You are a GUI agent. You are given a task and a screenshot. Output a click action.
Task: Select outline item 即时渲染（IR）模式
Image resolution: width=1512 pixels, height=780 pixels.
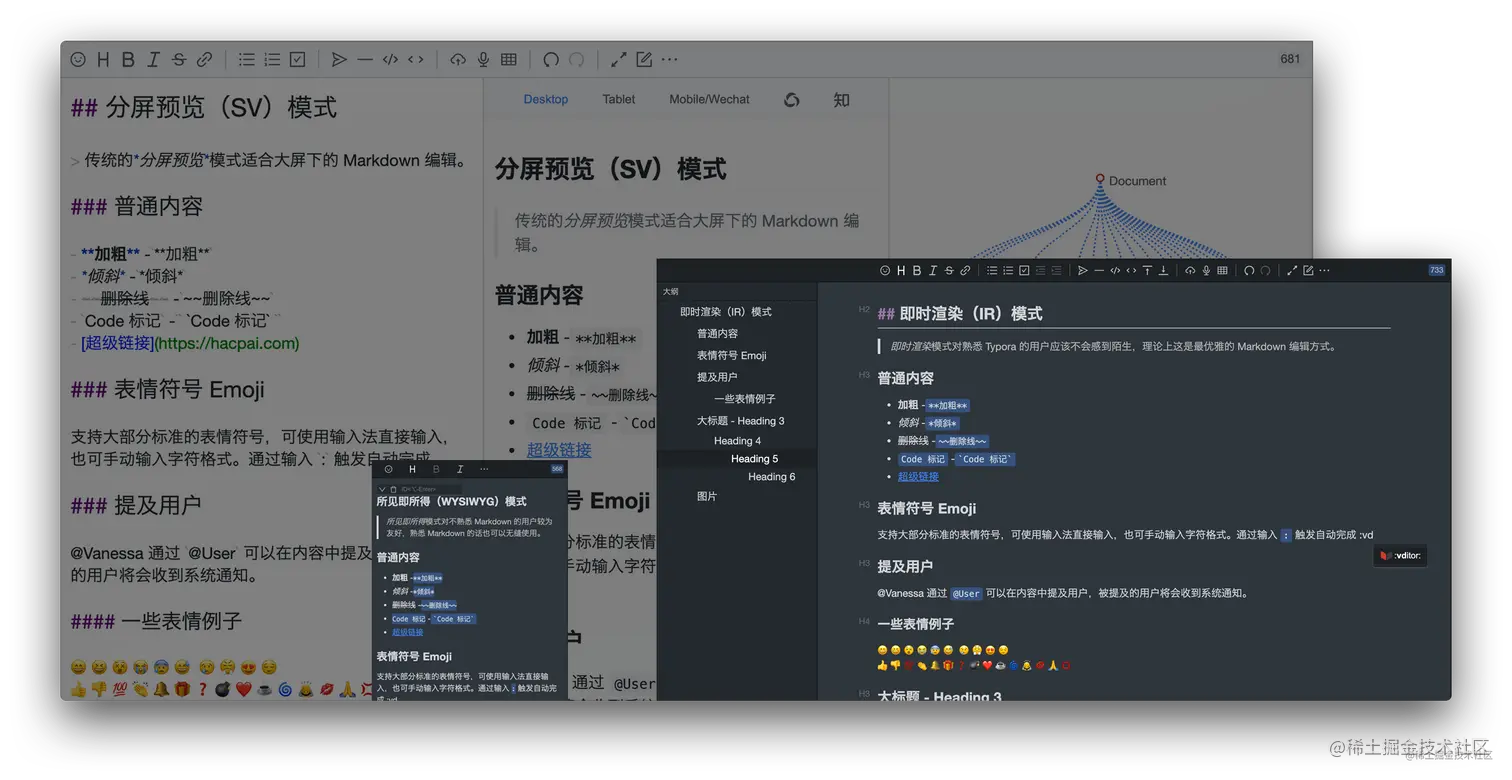point(726,312)
